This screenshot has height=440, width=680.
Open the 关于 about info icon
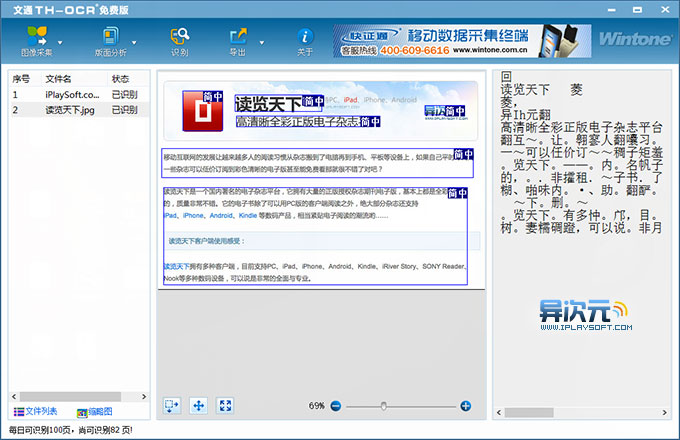pos(305,41)
